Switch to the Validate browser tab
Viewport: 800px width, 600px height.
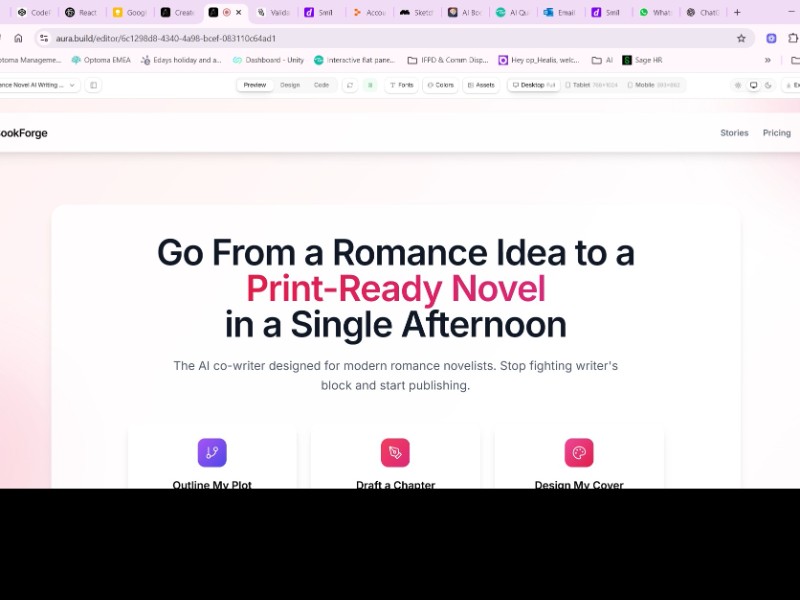(273, 12)
